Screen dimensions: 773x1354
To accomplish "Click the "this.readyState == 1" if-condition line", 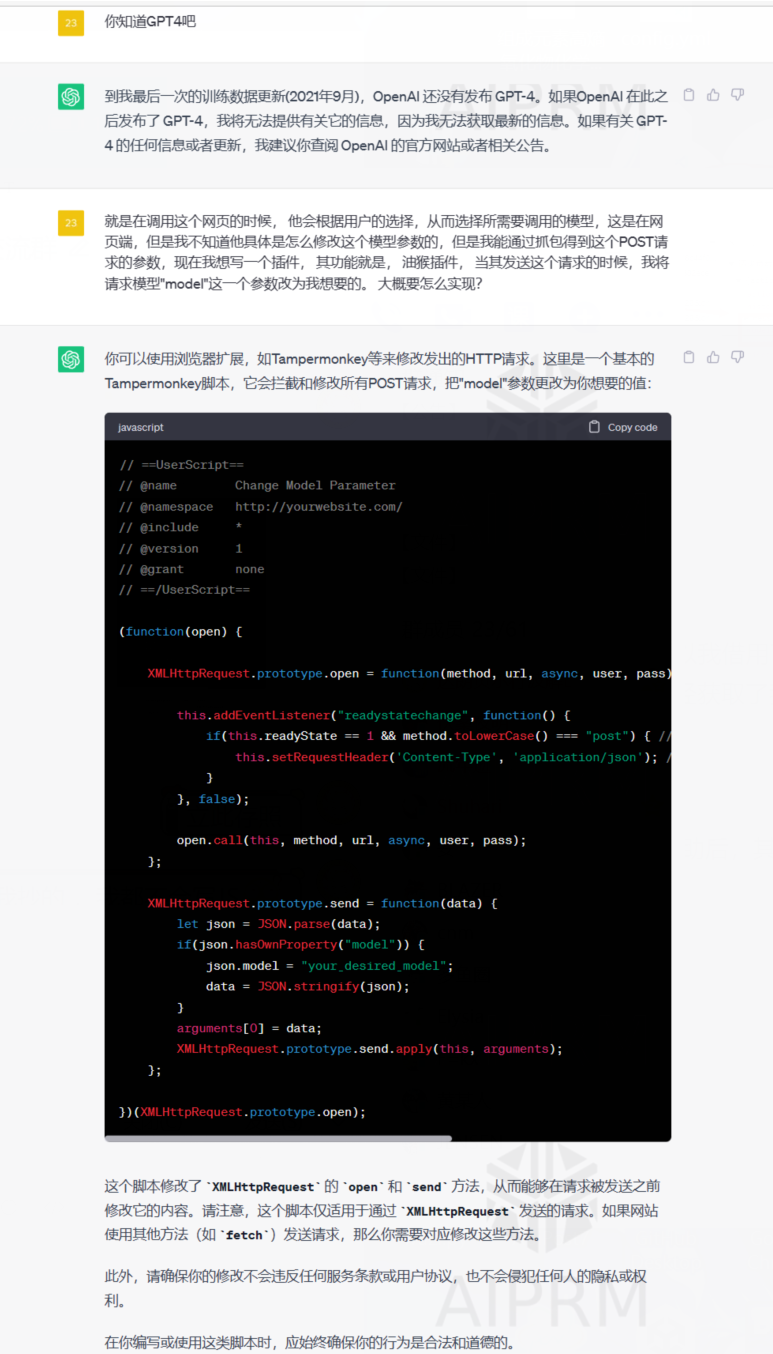I will coord(438,737).
